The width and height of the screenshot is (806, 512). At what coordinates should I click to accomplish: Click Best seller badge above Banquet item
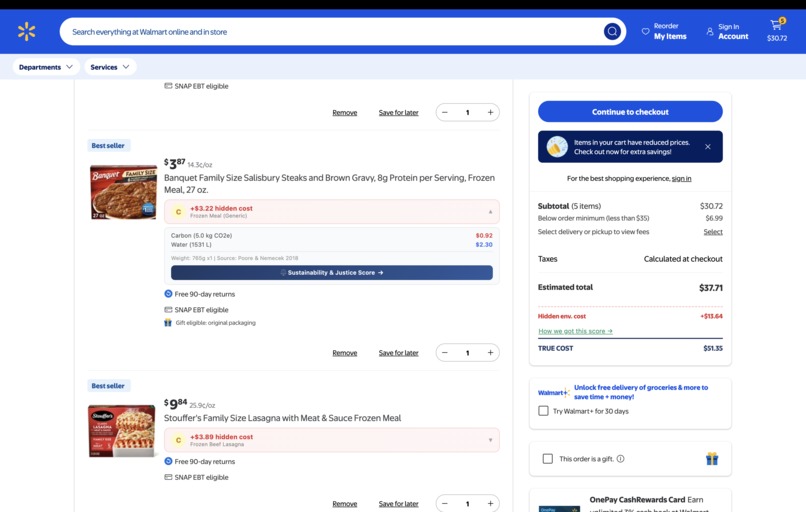(x=108, y=145)
